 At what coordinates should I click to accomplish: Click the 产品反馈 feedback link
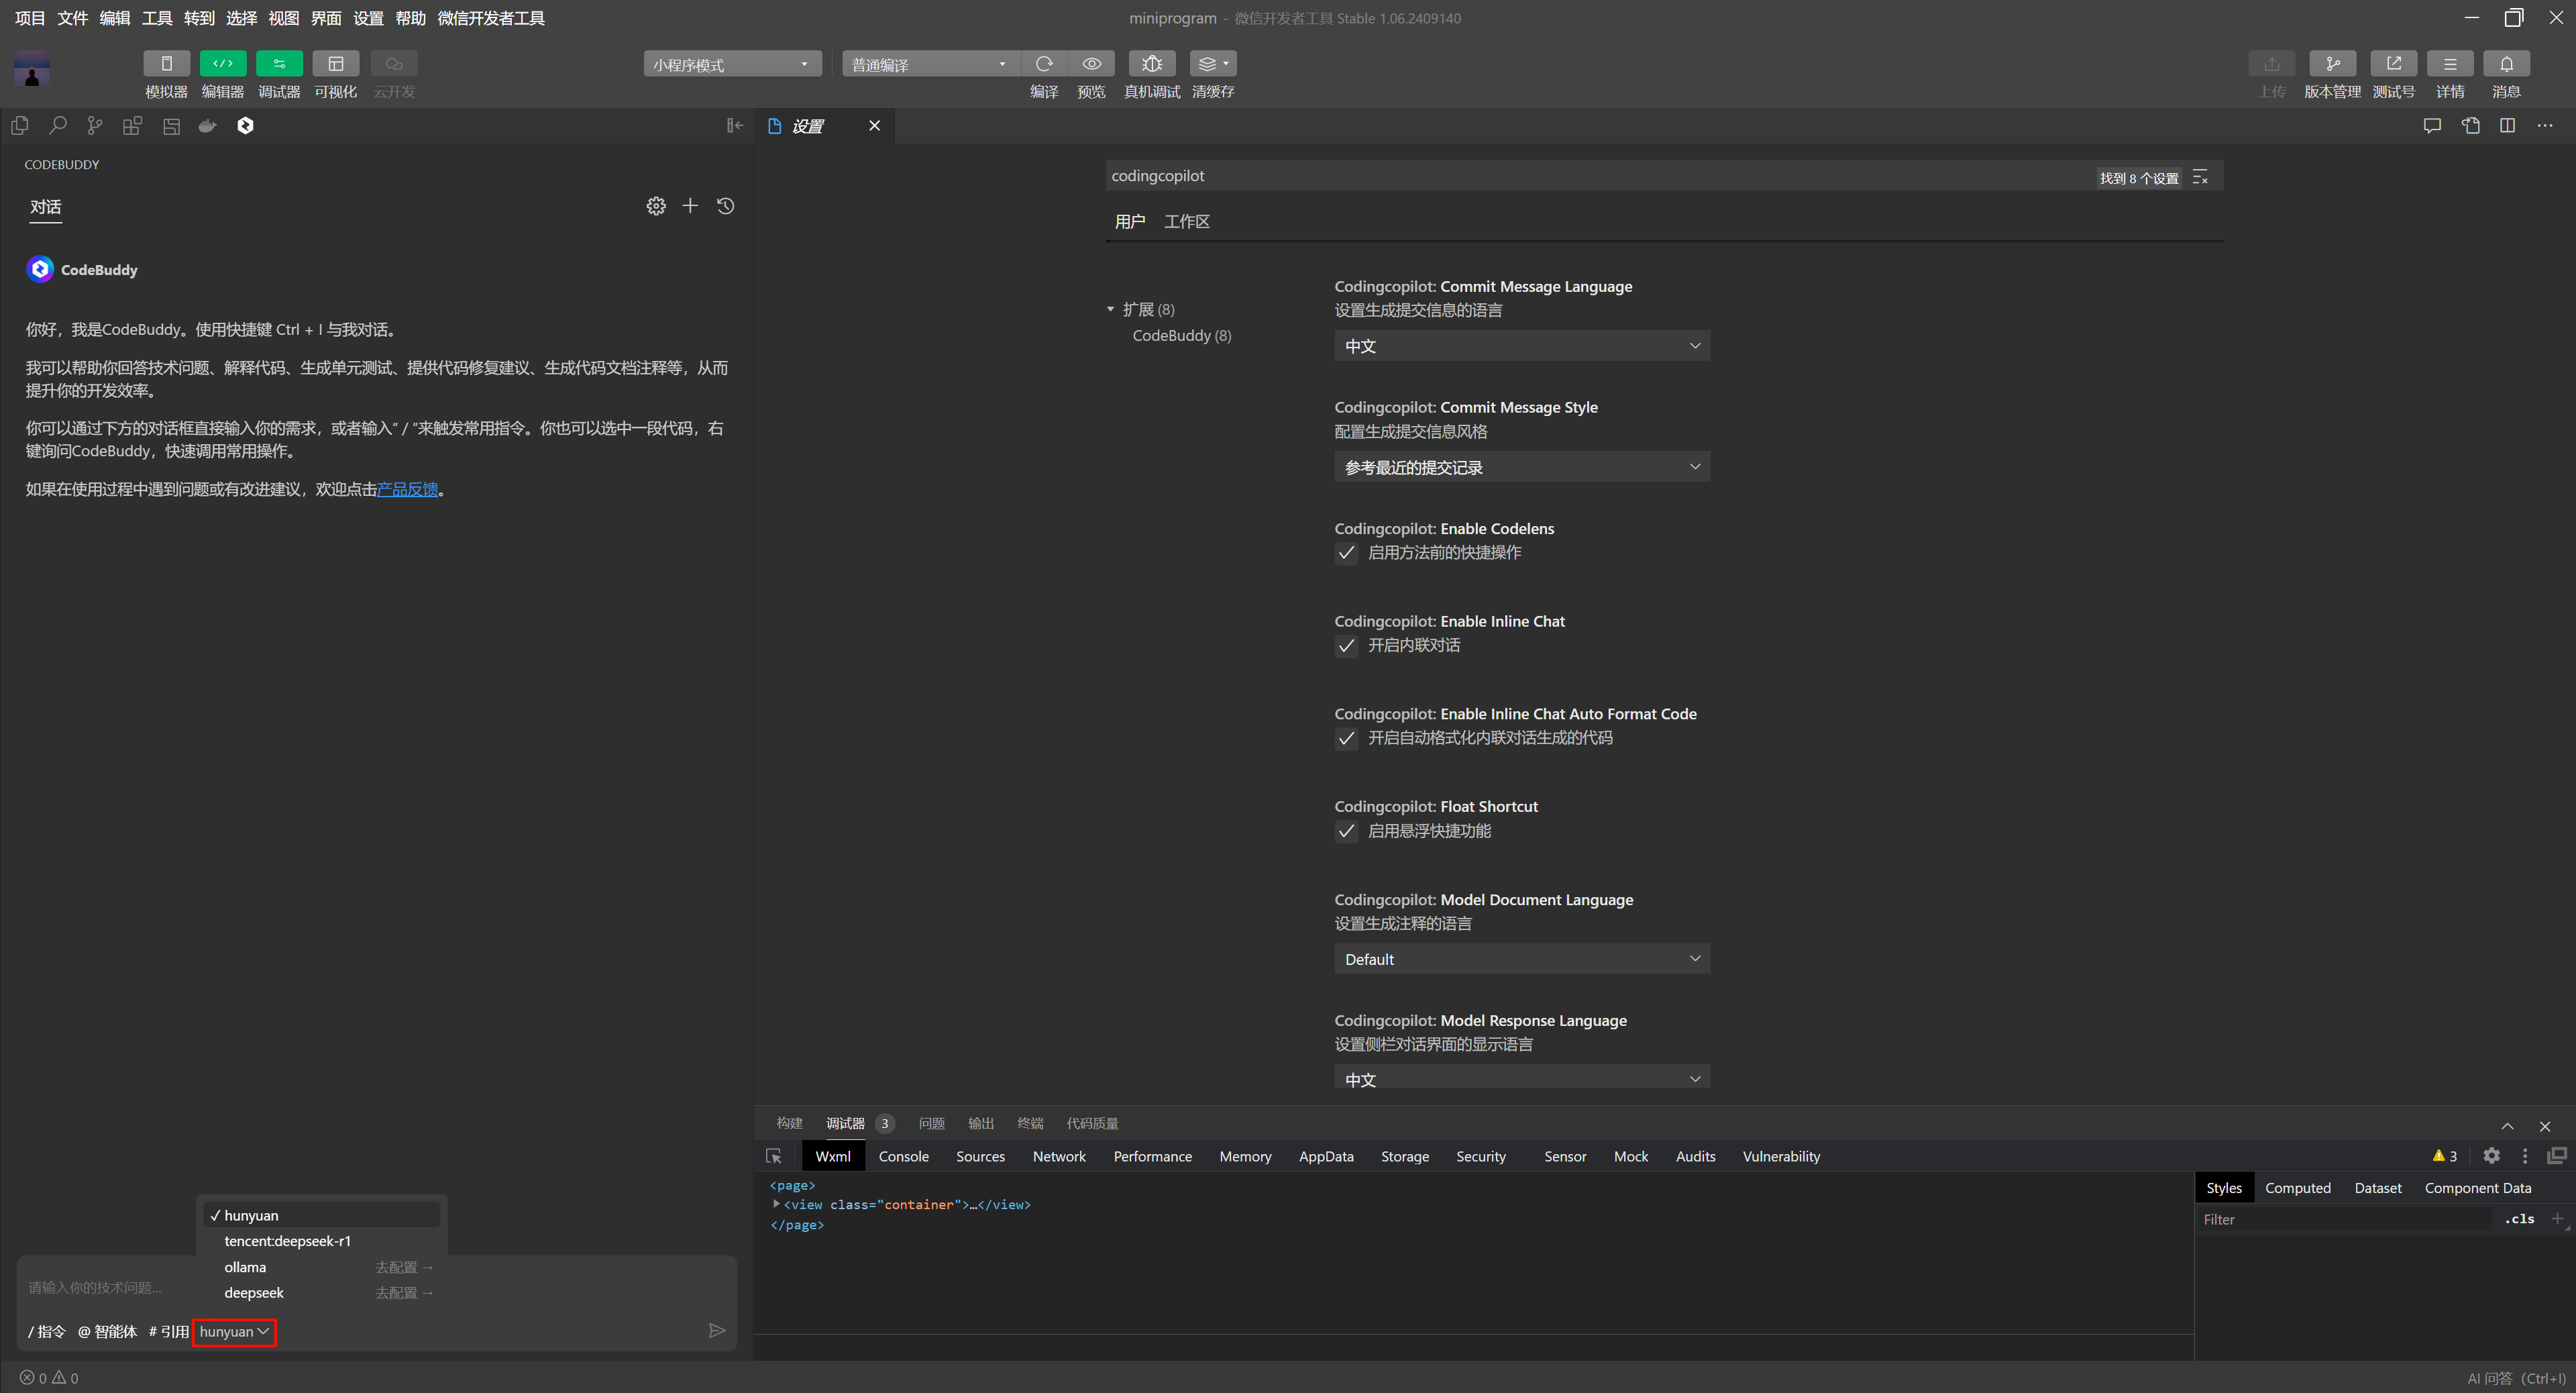pyautogui.click(x=407, y=489)
